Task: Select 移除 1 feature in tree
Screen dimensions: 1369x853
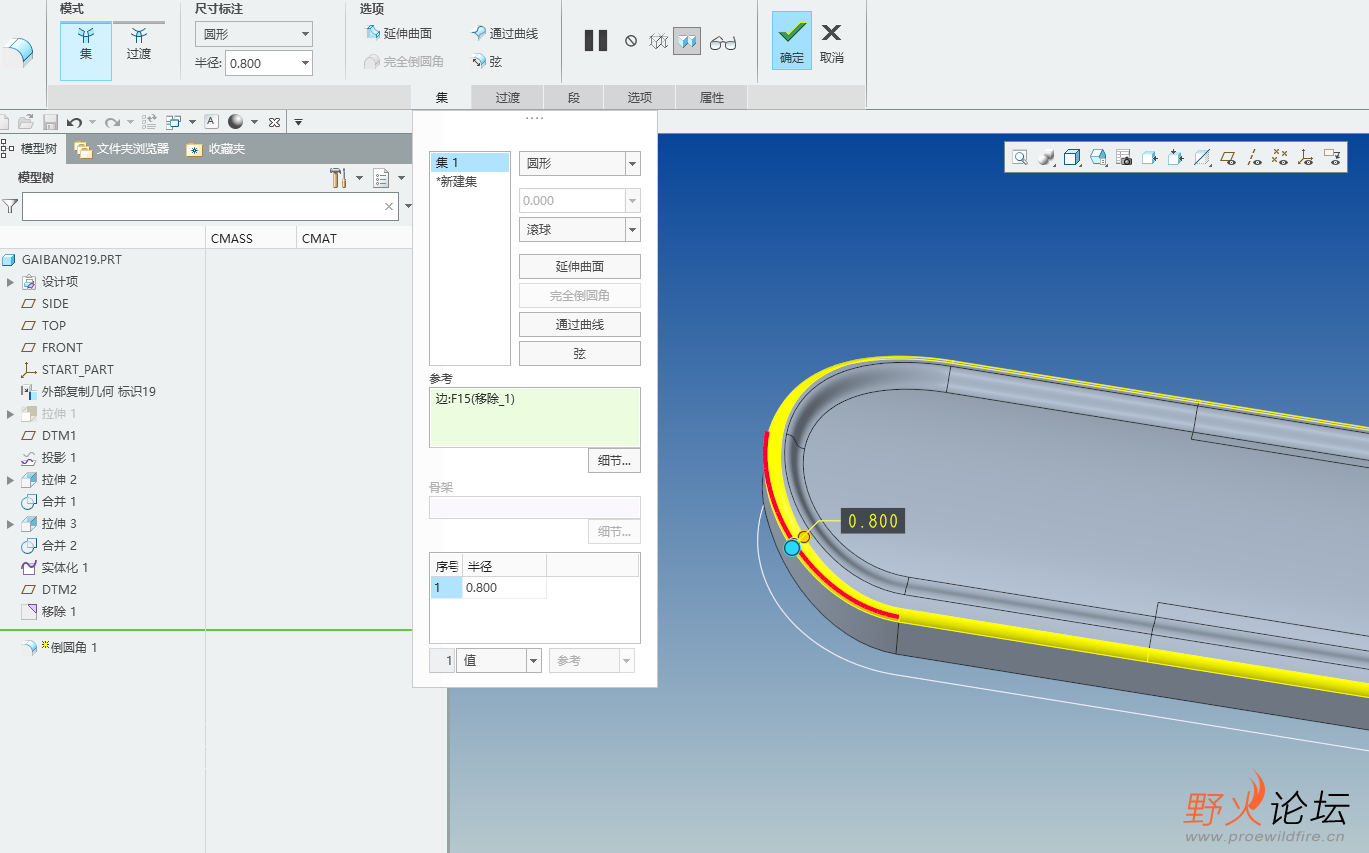Action: click(48, 612)
